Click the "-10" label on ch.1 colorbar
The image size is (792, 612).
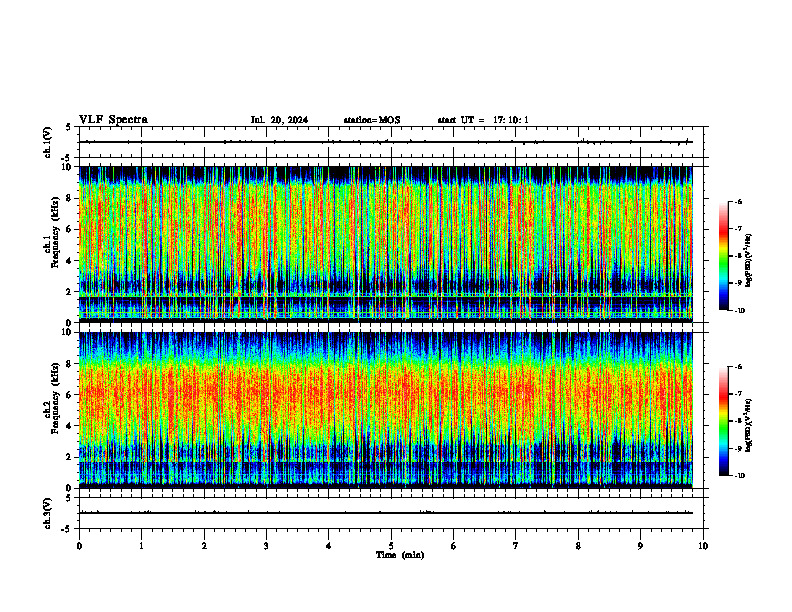[739, 311]
